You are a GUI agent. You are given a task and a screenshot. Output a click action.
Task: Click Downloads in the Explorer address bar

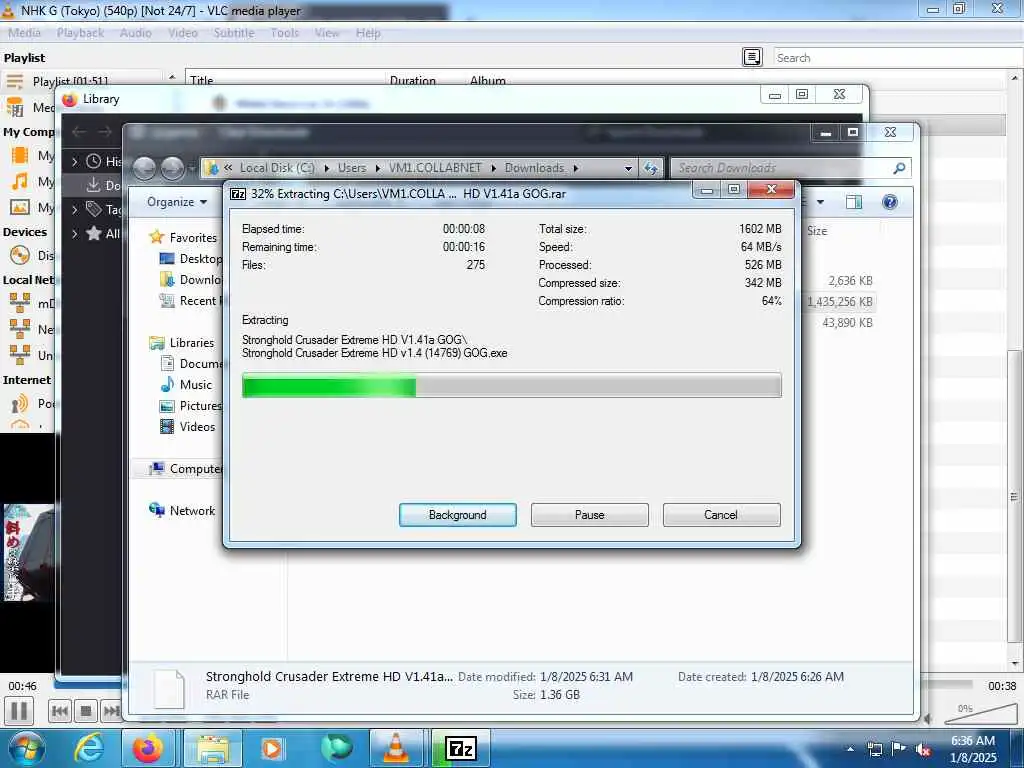(534, 168)
